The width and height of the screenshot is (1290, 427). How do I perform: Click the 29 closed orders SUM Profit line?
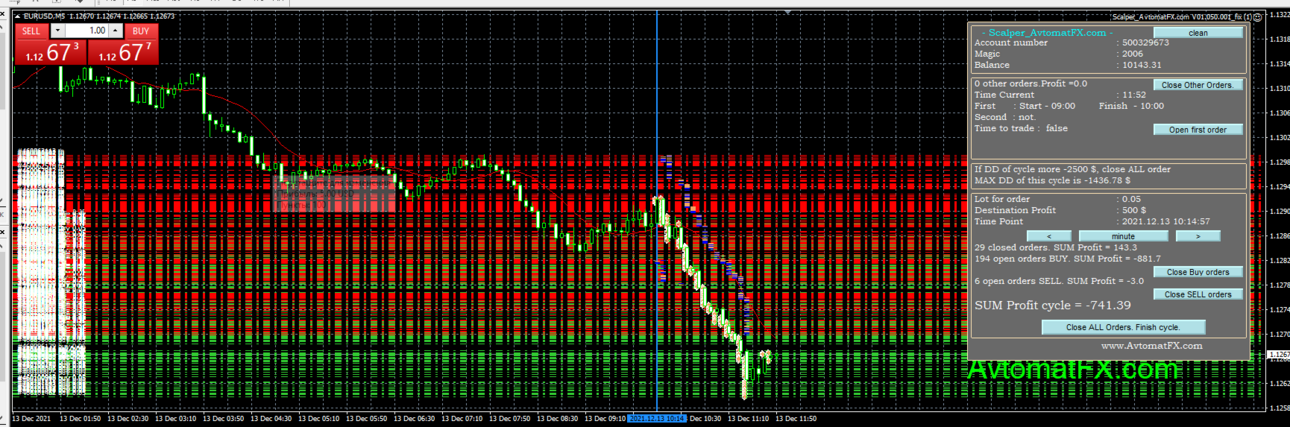click(x=1056, y=247)
